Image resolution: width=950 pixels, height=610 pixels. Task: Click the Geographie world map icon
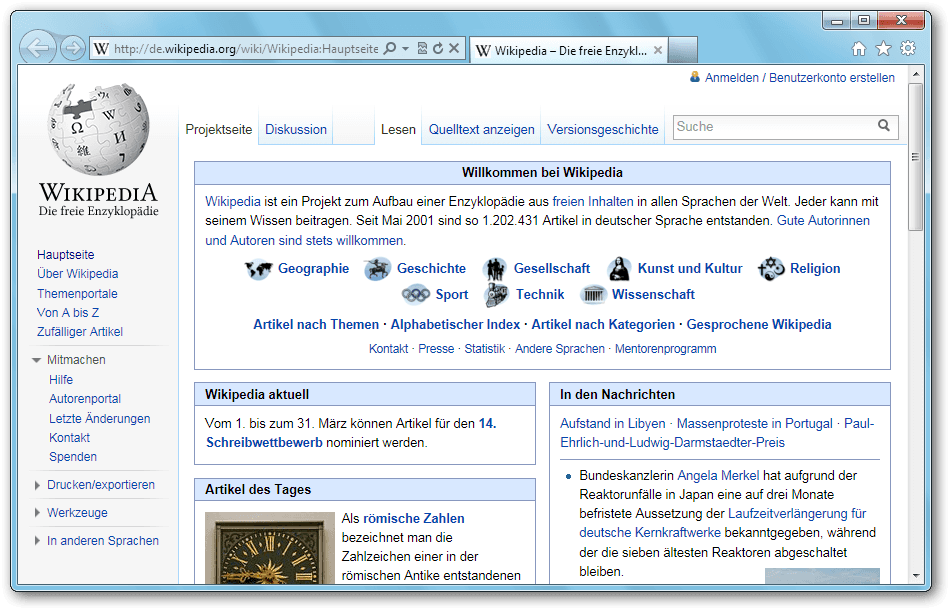click(259, 269)
